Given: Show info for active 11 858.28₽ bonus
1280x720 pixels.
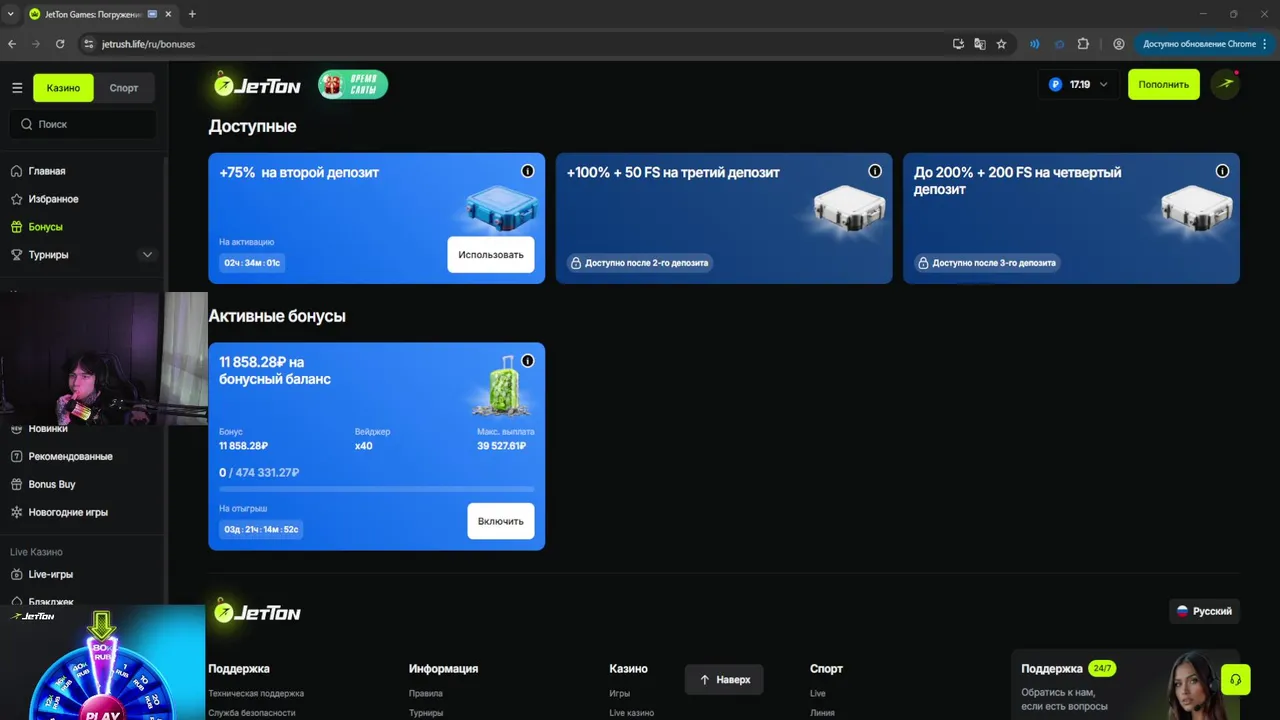Looking at the screenshot, I should click(x=528, y=361).
